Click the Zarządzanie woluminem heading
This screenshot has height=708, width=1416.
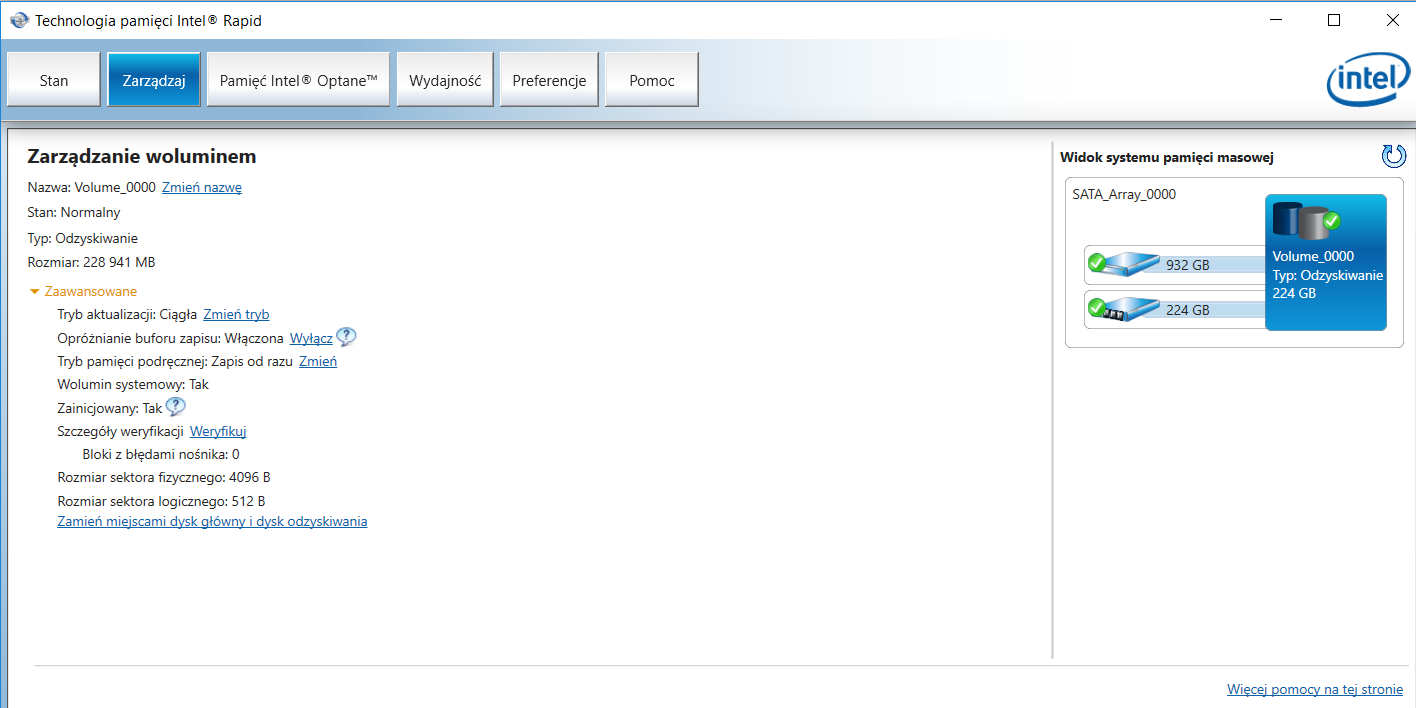(142, 156)
